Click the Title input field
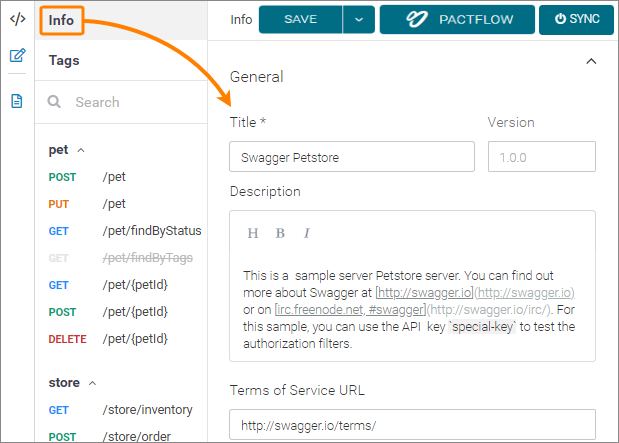The height and width of the screenshot is (443, 619). pos(351,157)
